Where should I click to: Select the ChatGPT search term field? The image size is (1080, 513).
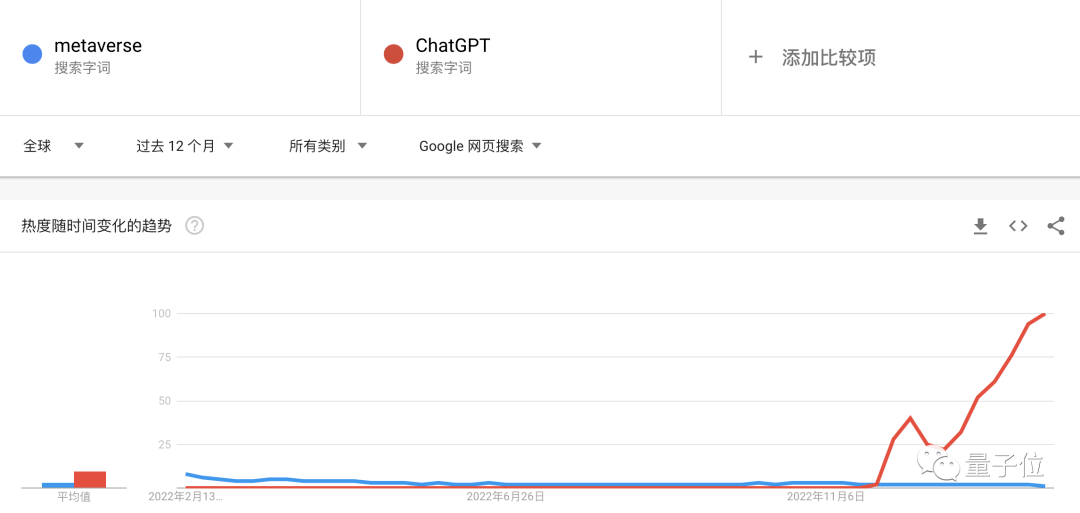pyautogui.click(x=541, y=57)
